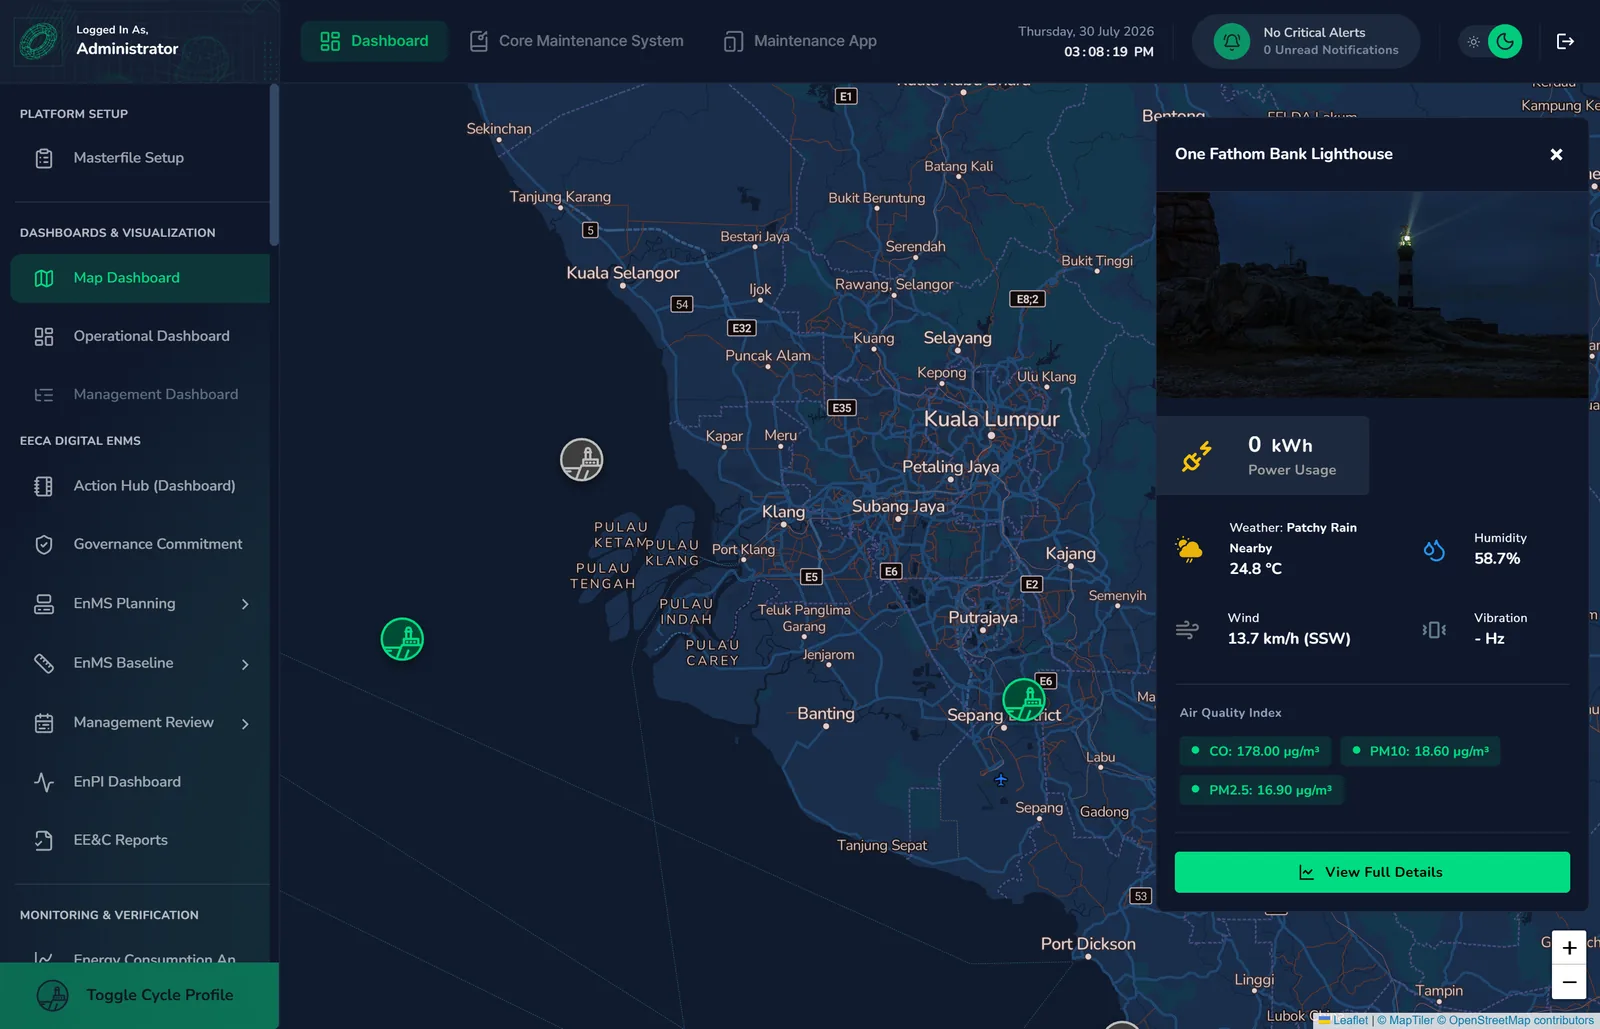The height and width of the screenshot is (1029, 1600).
Task: Open the Maintenance App tab
Action: 800,41
